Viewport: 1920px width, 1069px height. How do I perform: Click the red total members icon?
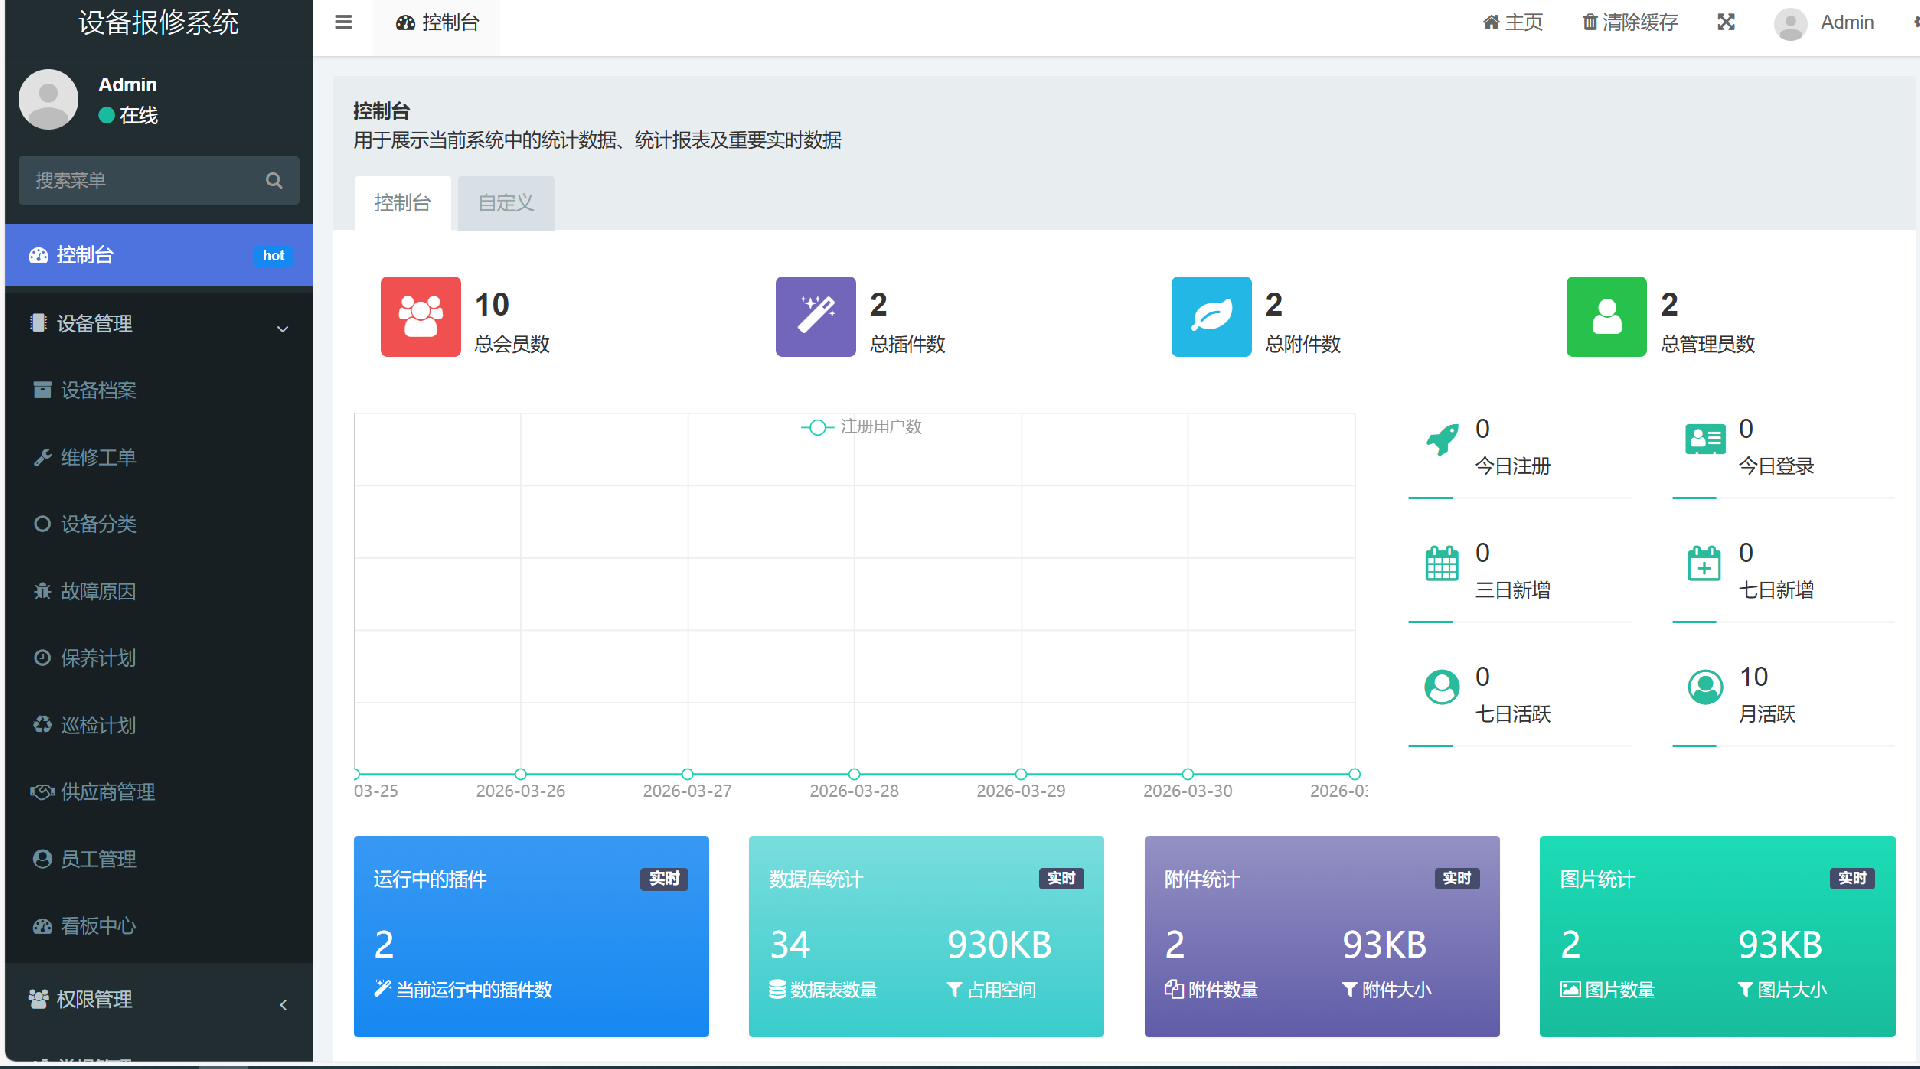click(x=420, y=317)
